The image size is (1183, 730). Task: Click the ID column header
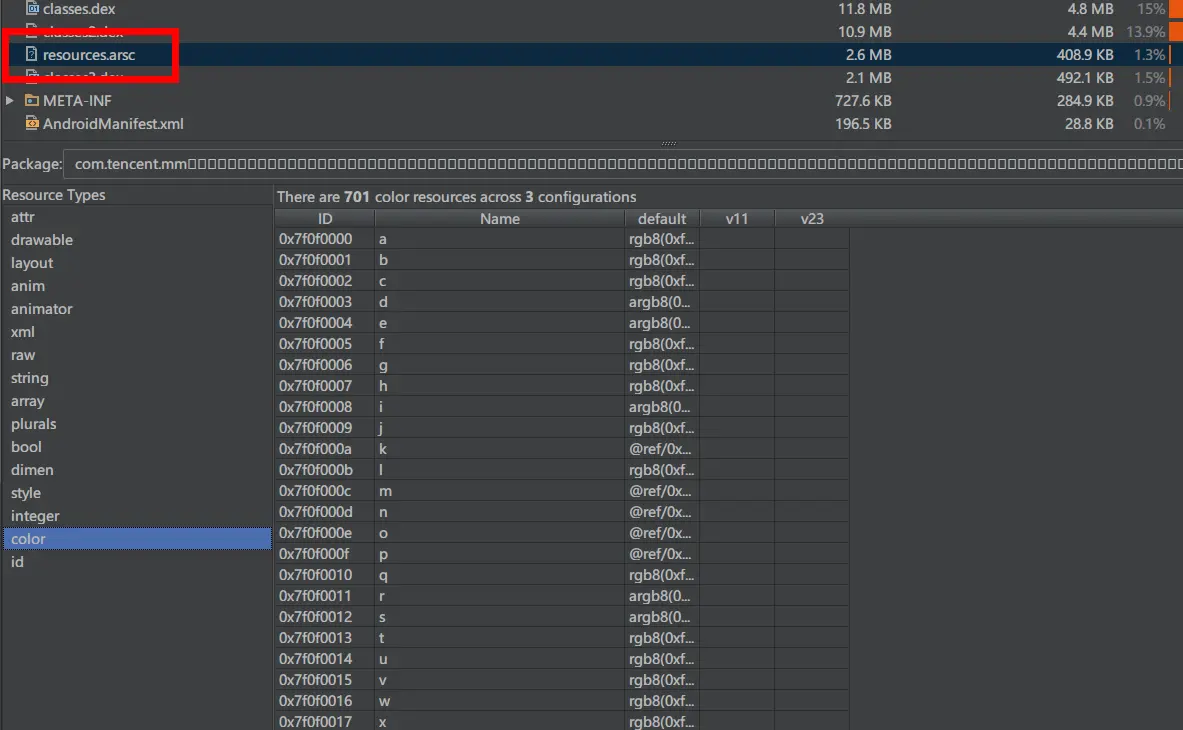[x=324, y=219]
